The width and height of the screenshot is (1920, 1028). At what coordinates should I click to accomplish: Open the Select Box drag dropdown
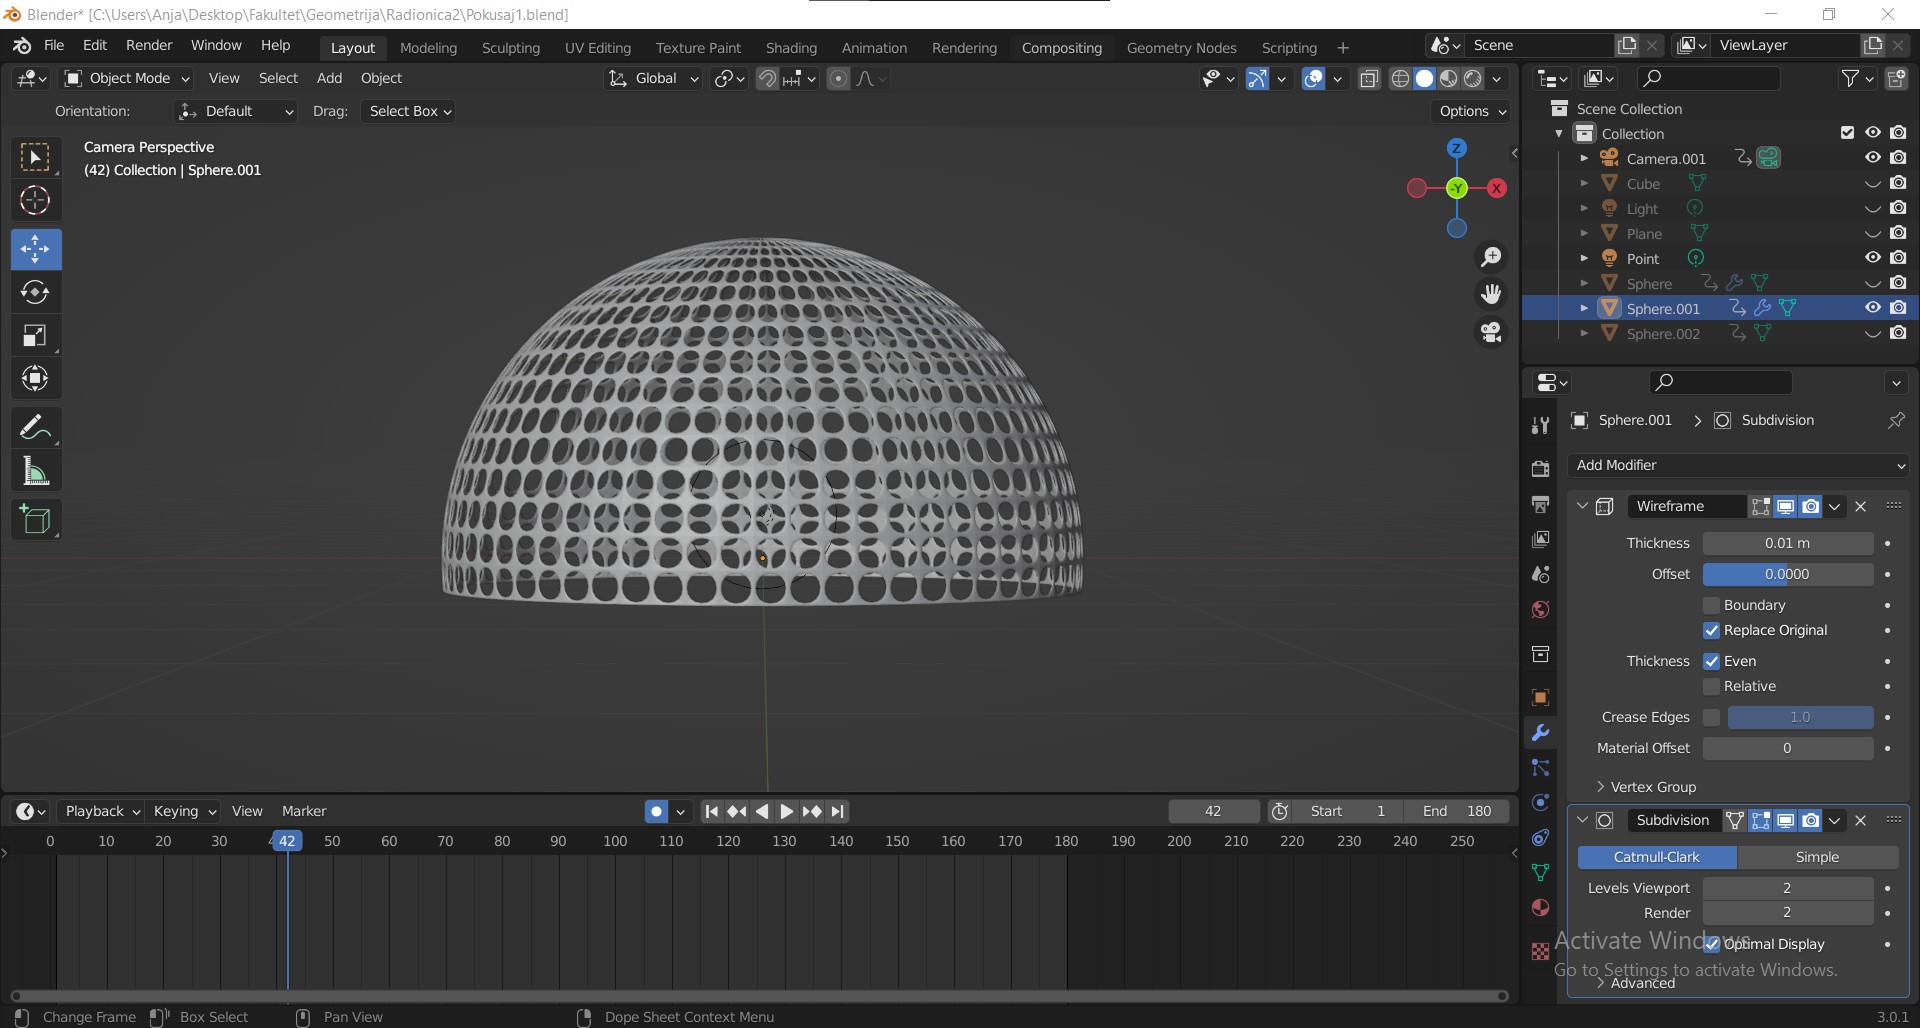(x=409, y=111)
